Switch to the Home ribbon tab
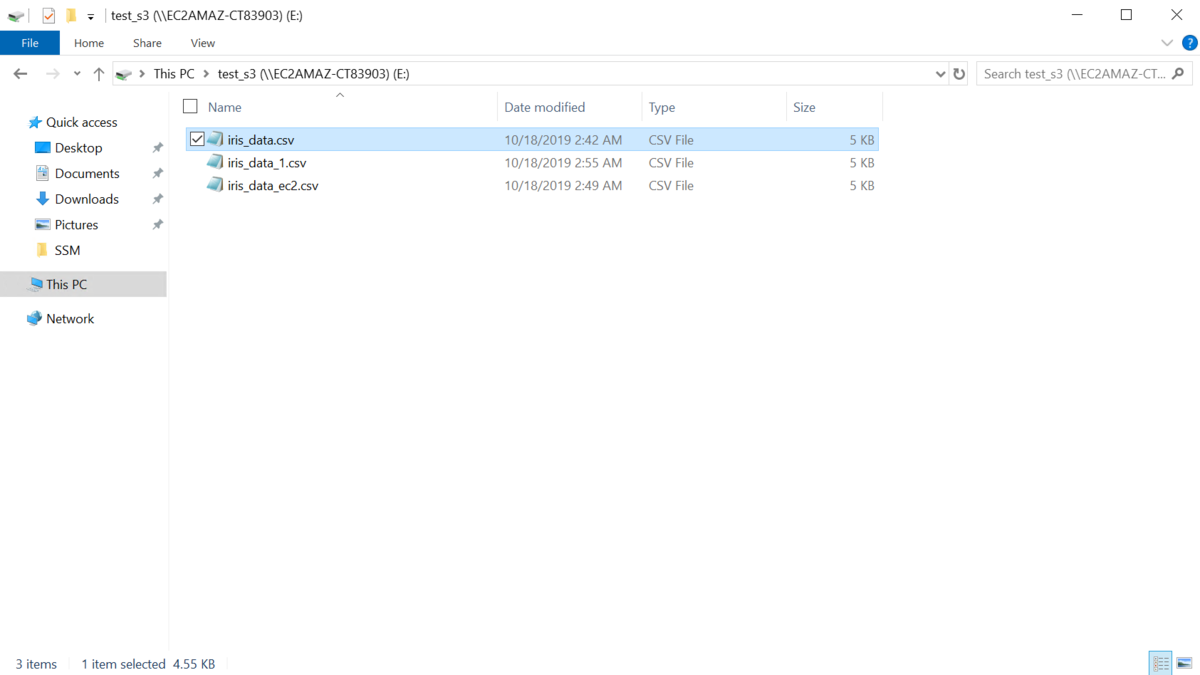 coord(89,43)
